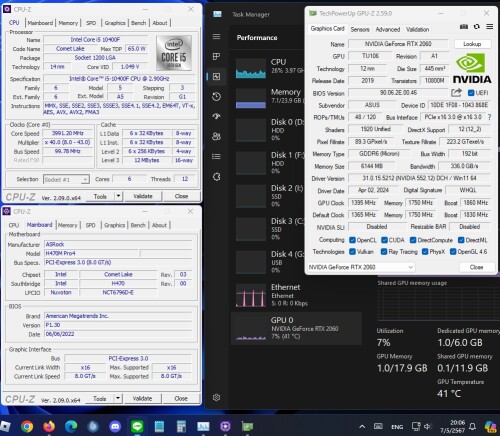Open volume control in system tray
Viewport: 500px width, 436px height.
(x=427, y=426)
